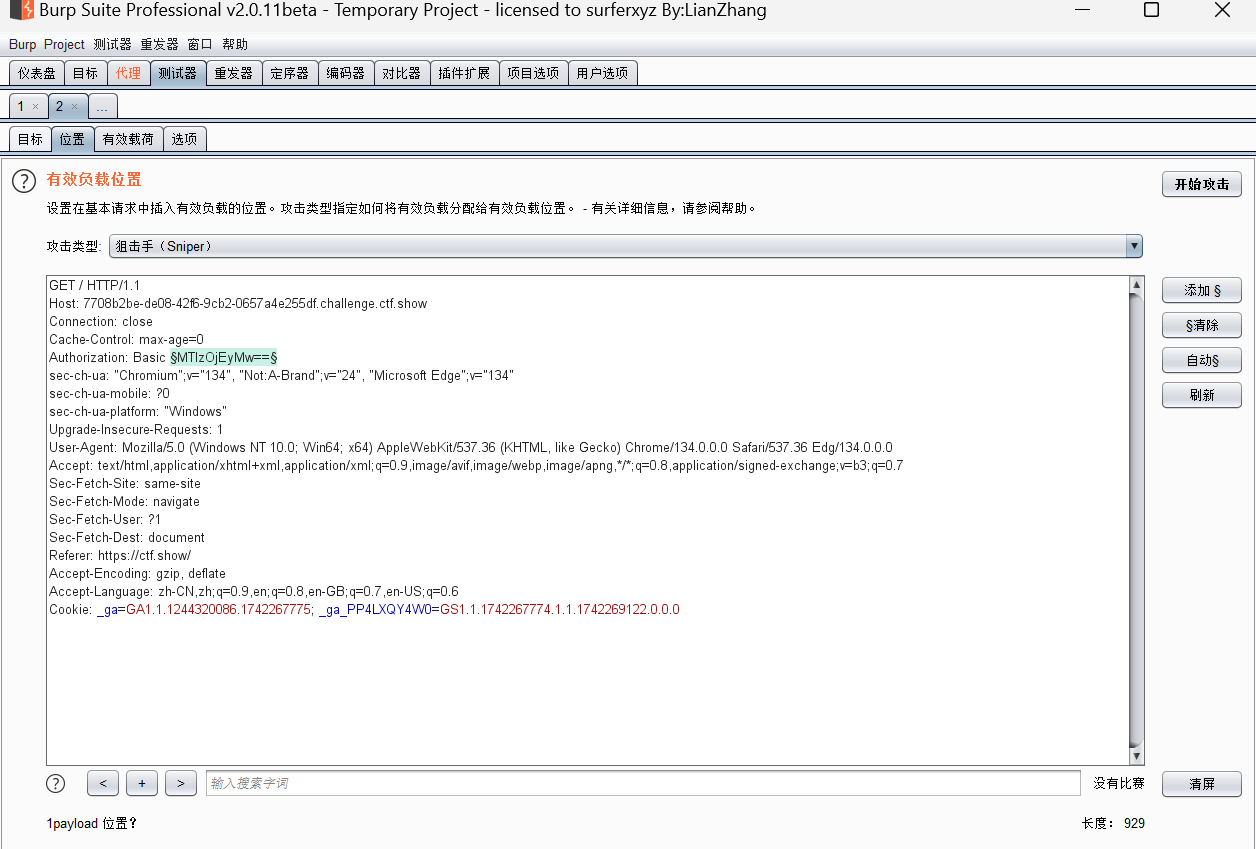
Task: Open the 重发器 menu in the menu bar
Action: click(159, 44)
